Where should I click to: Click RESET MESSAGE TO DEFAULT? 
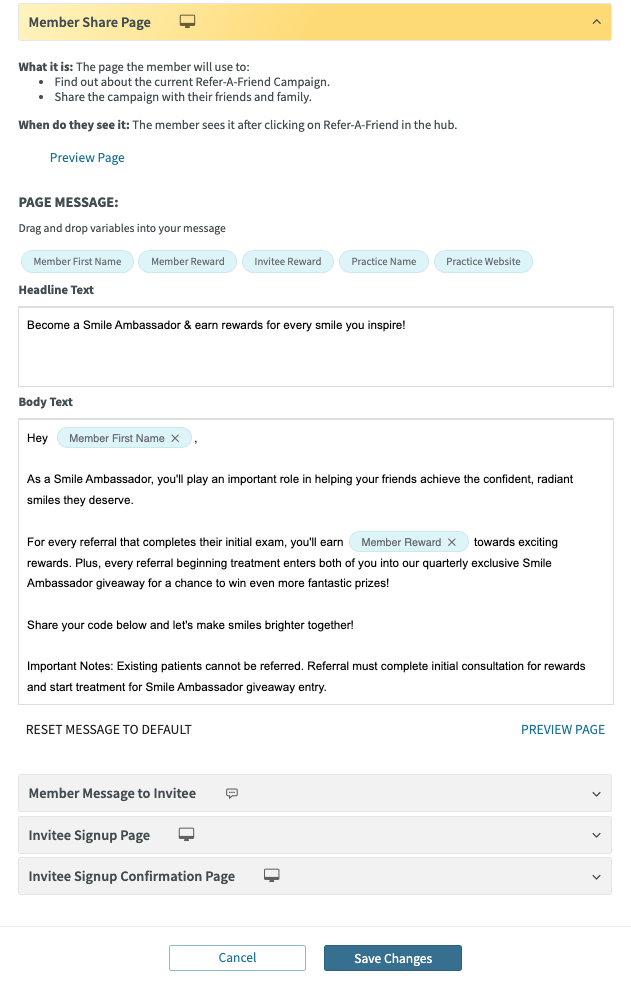(x=108, y=729)
